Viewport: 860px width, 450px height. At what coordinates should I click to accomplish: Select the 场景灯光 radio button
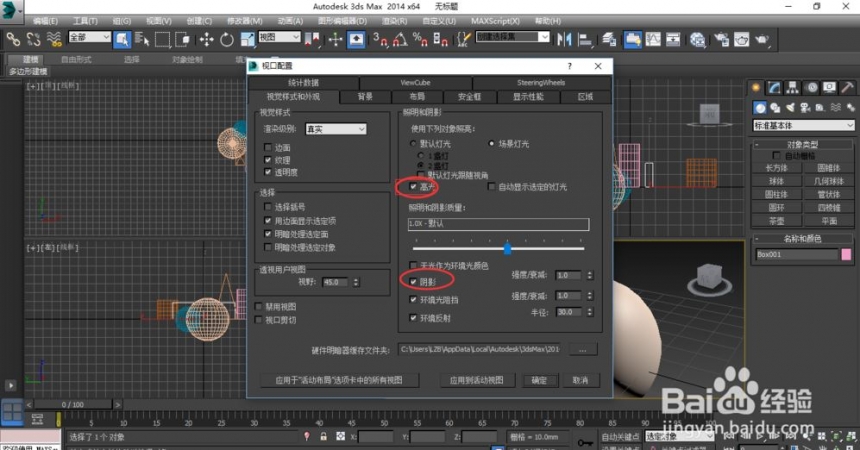tap(491, 143)
